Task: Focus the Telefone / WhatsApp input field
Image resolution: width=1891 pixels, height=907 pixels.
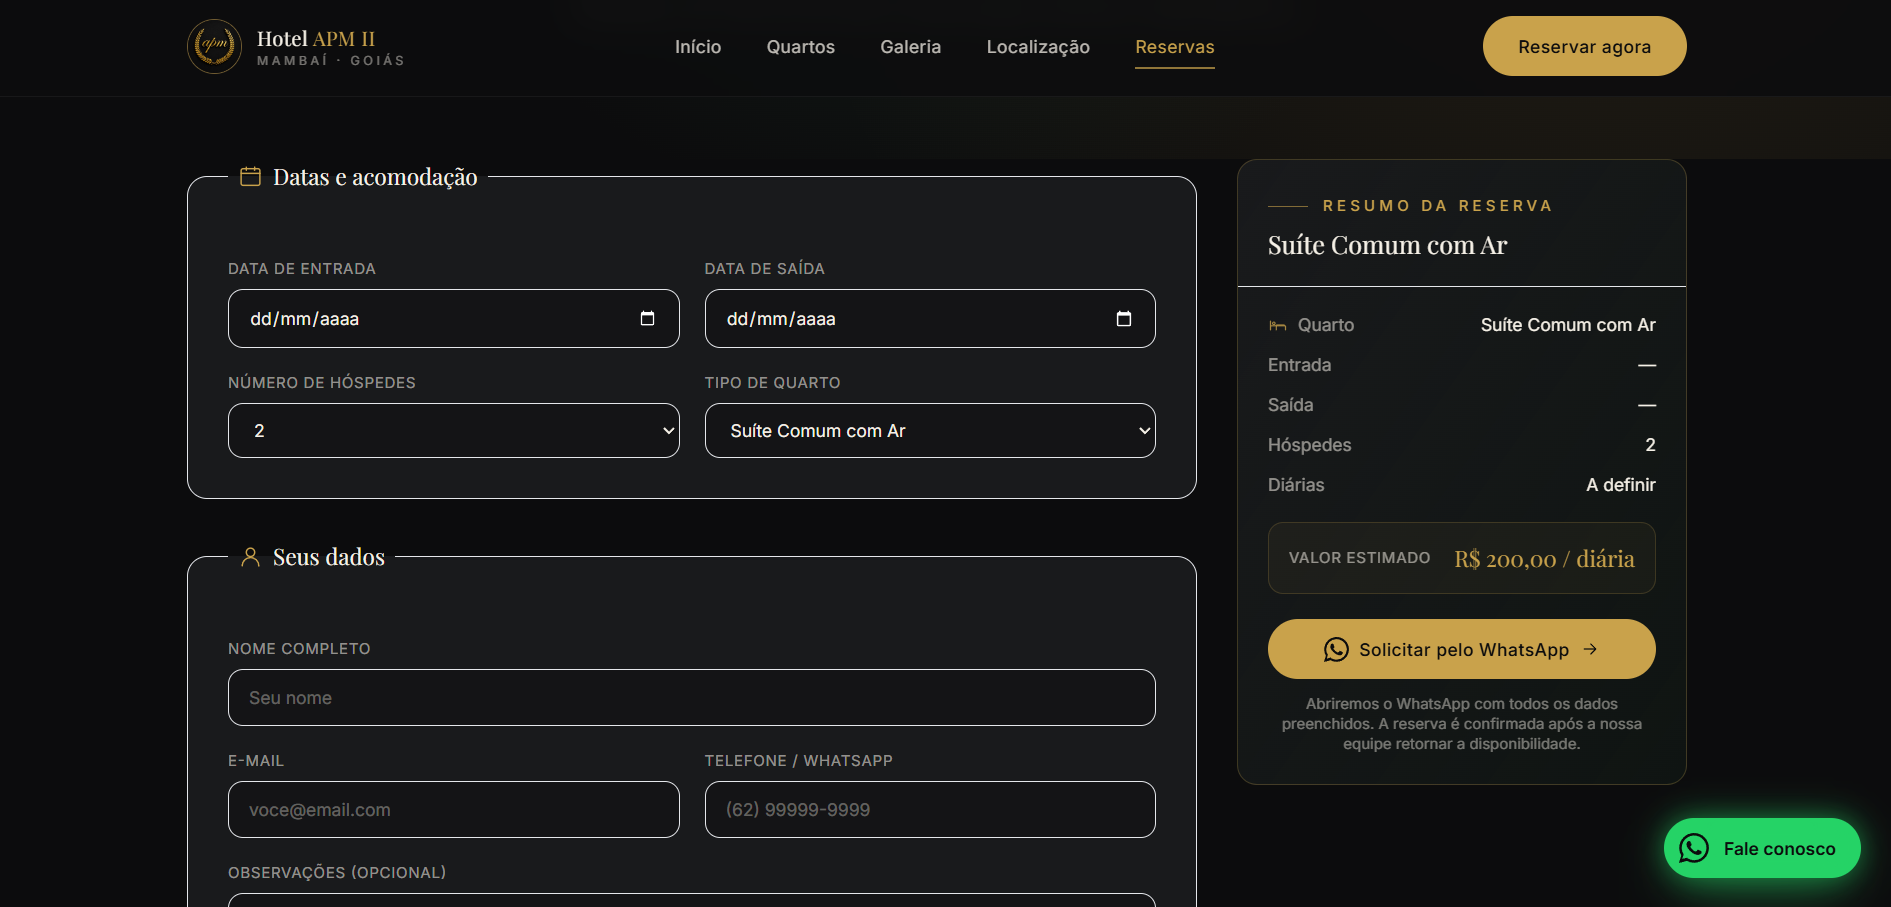Action: pyautogui.click(x=930, y=810)
